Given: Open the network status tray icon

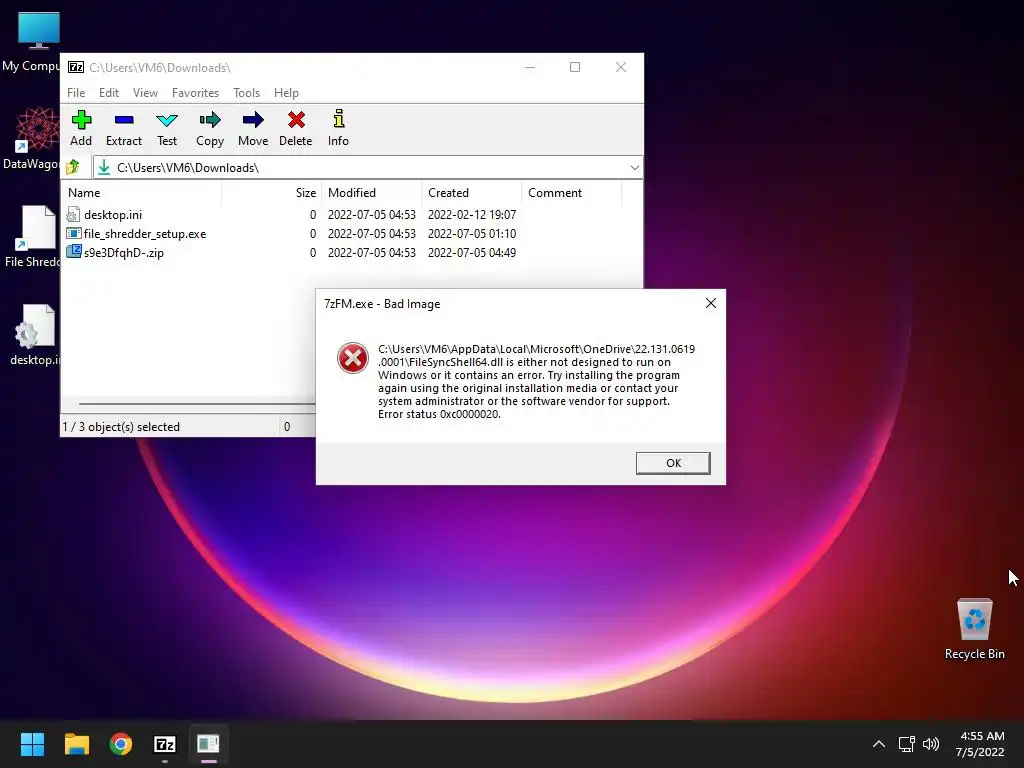Looking at the screenshot, I should pyautogui.click(x=906, y=744).
